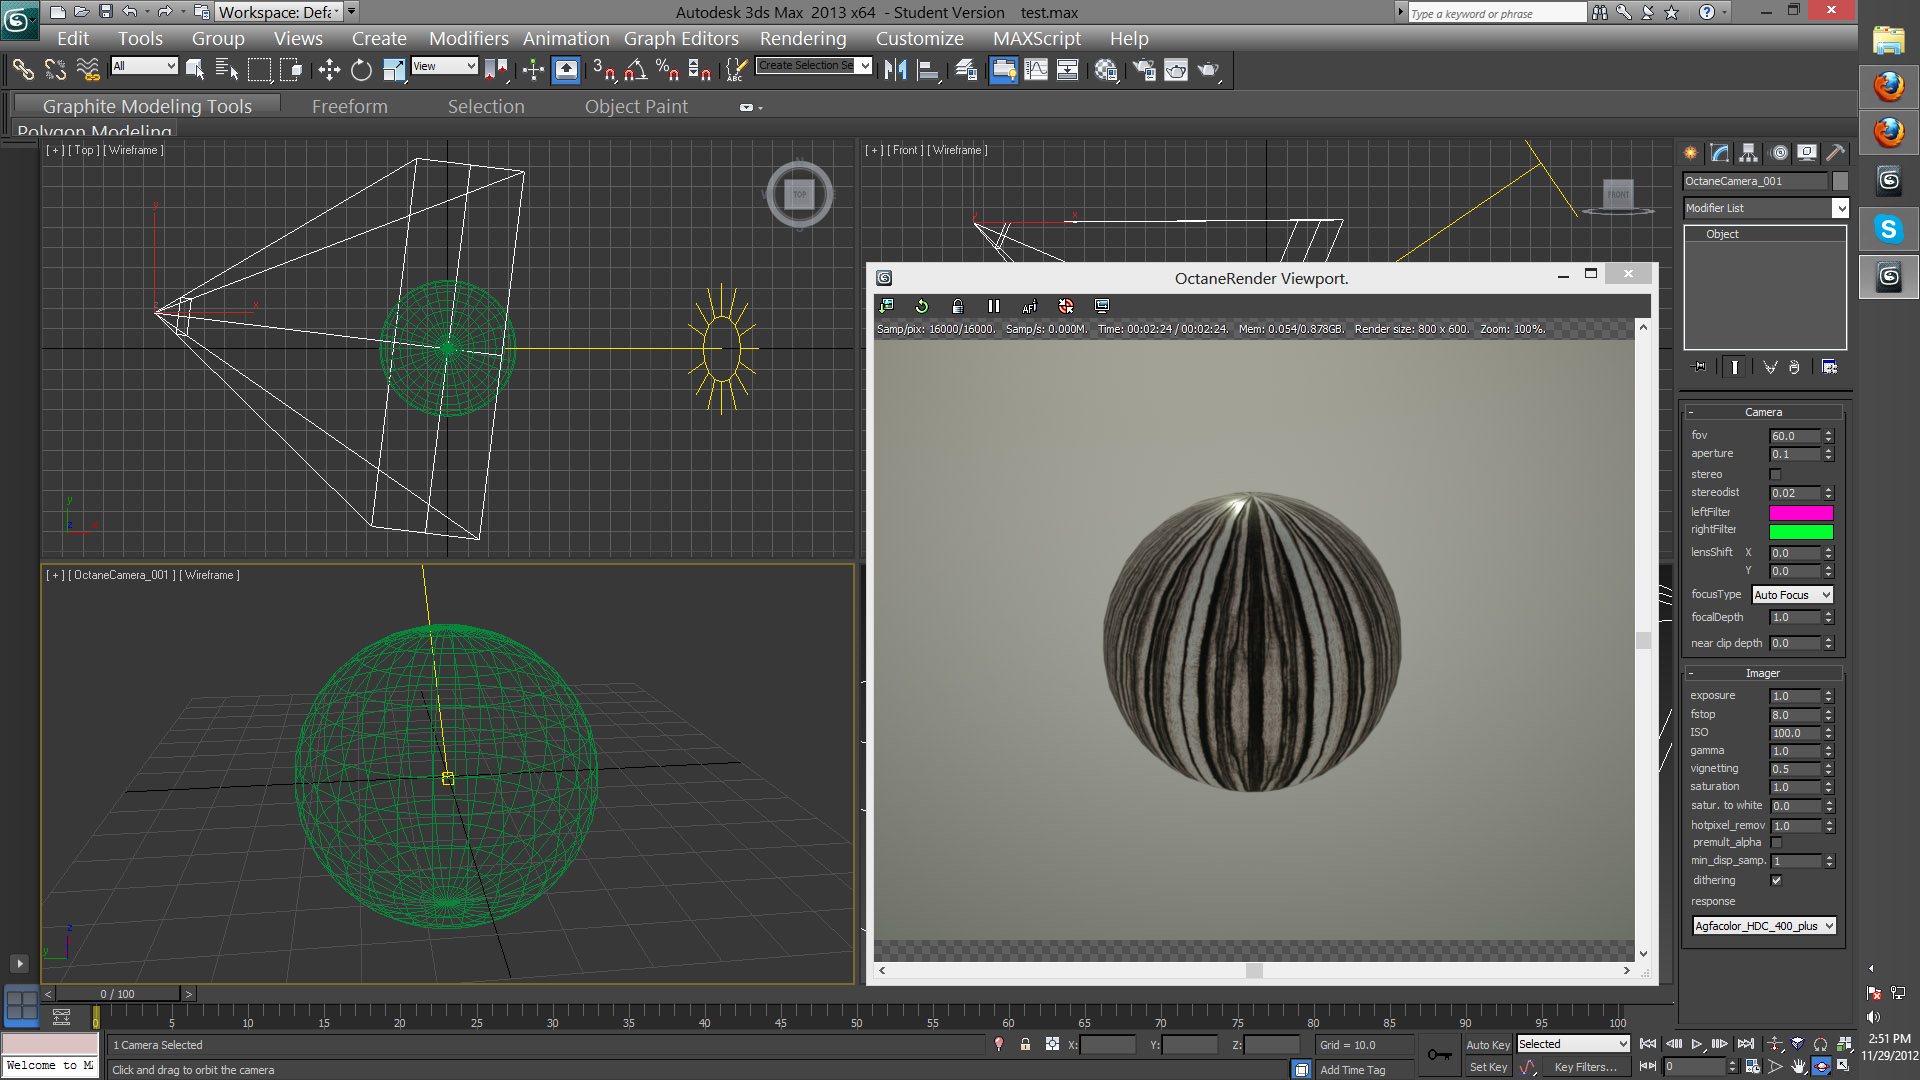Toggle the premult_alpha checkbox
The width and height of the screenshot is (1920, 1080).
(x=1775, y=842)
